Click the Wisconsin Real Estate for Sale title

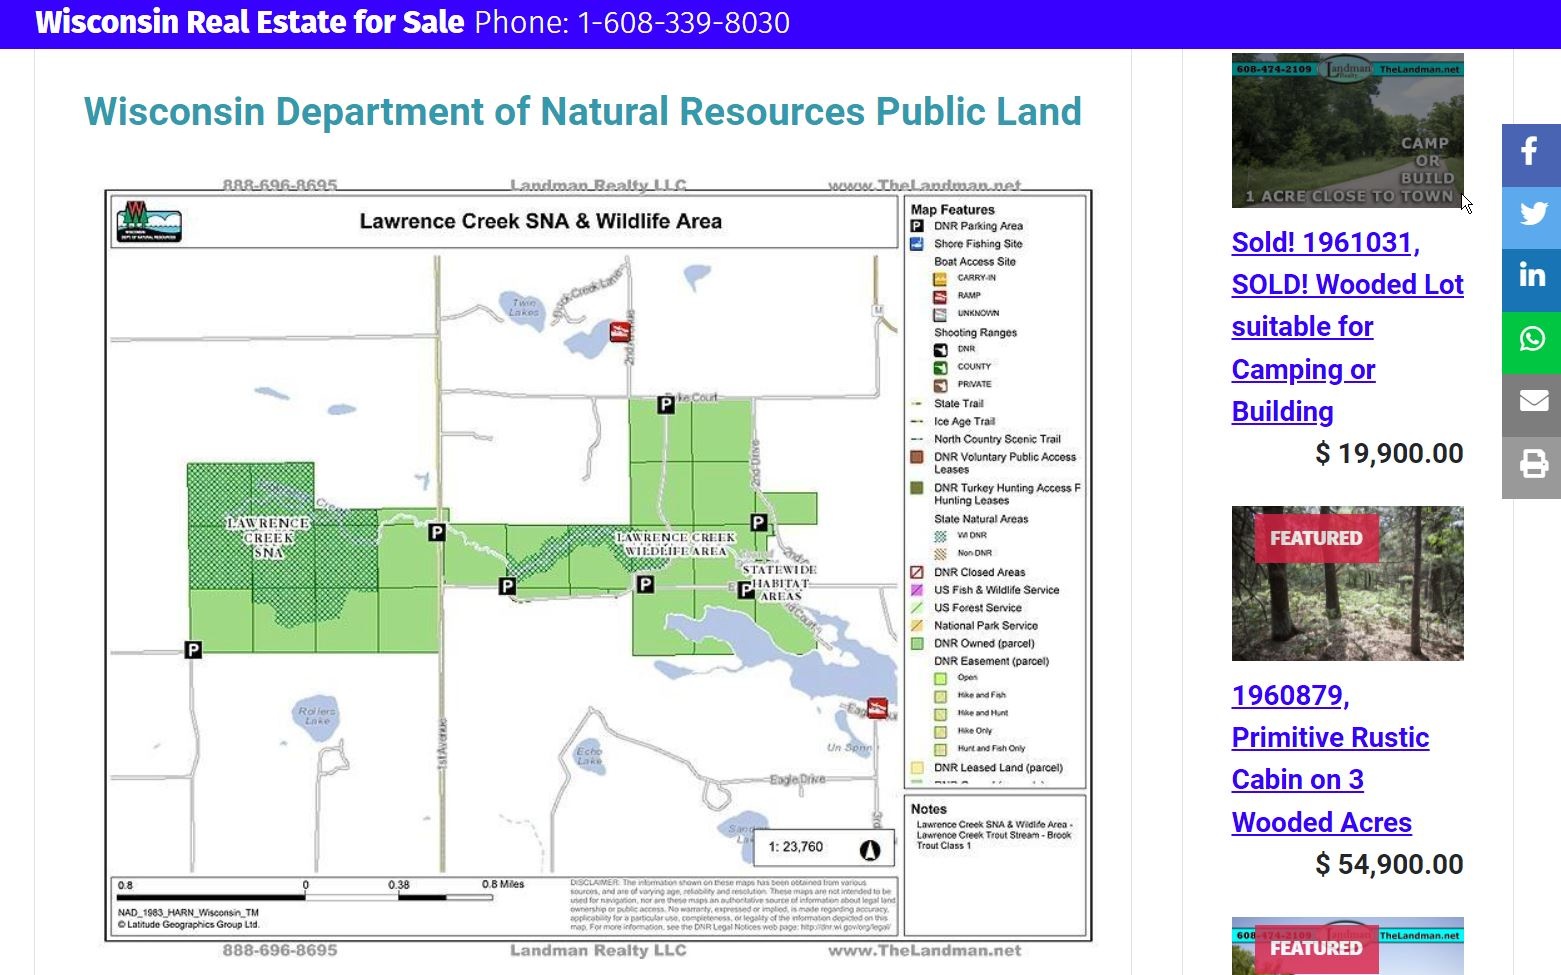pos(250,22)
